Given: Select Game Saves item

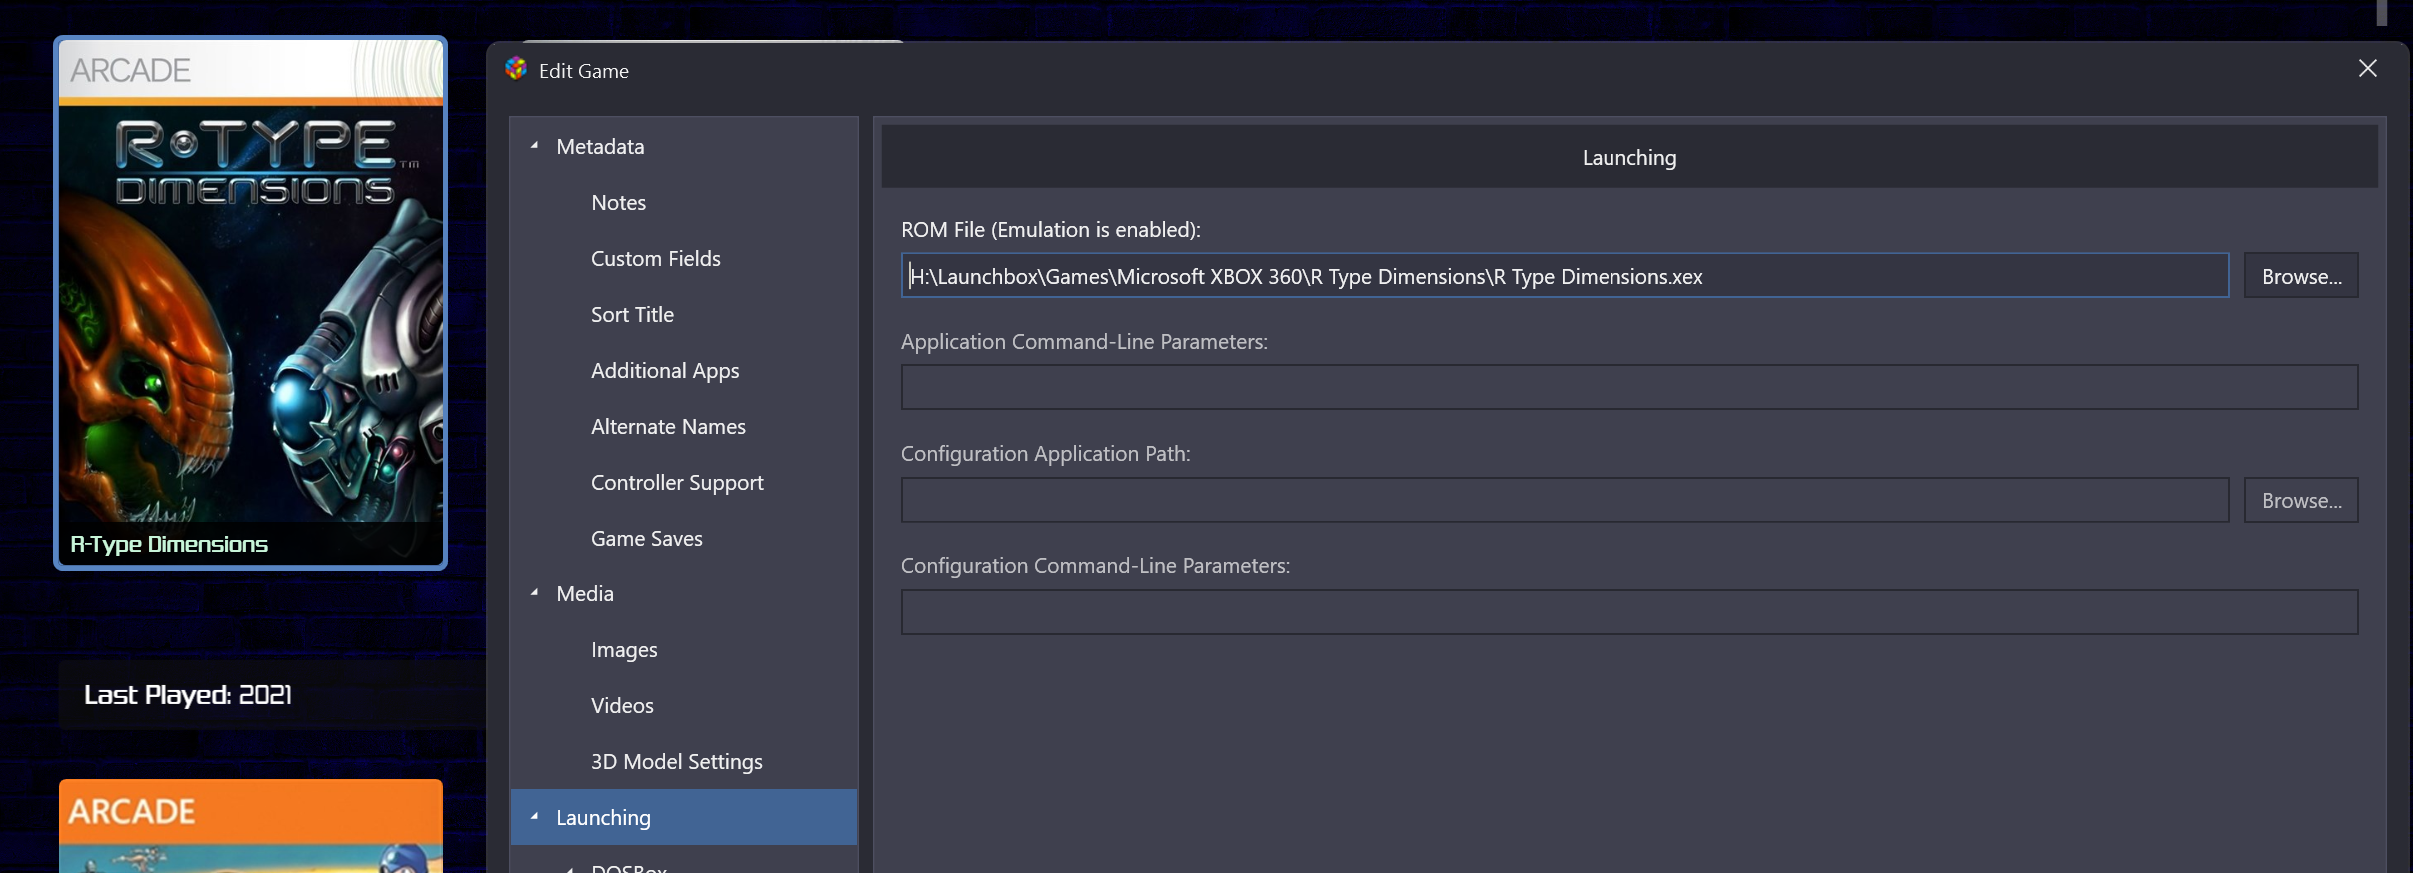Looking at the screenshot, I should click(646, 538).
